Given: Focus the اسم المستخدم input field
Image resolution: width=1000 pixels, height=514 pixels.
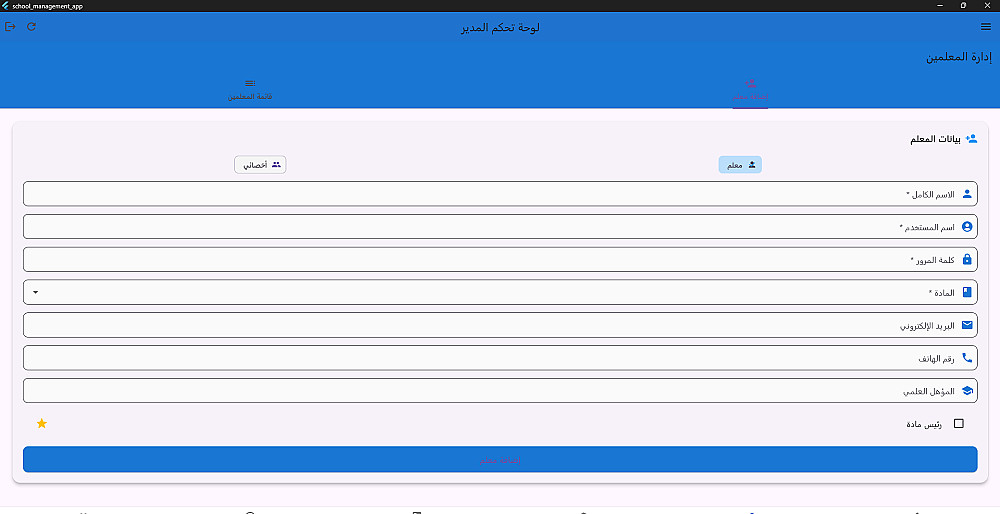Looking at the screenshot, I should 500,226.
